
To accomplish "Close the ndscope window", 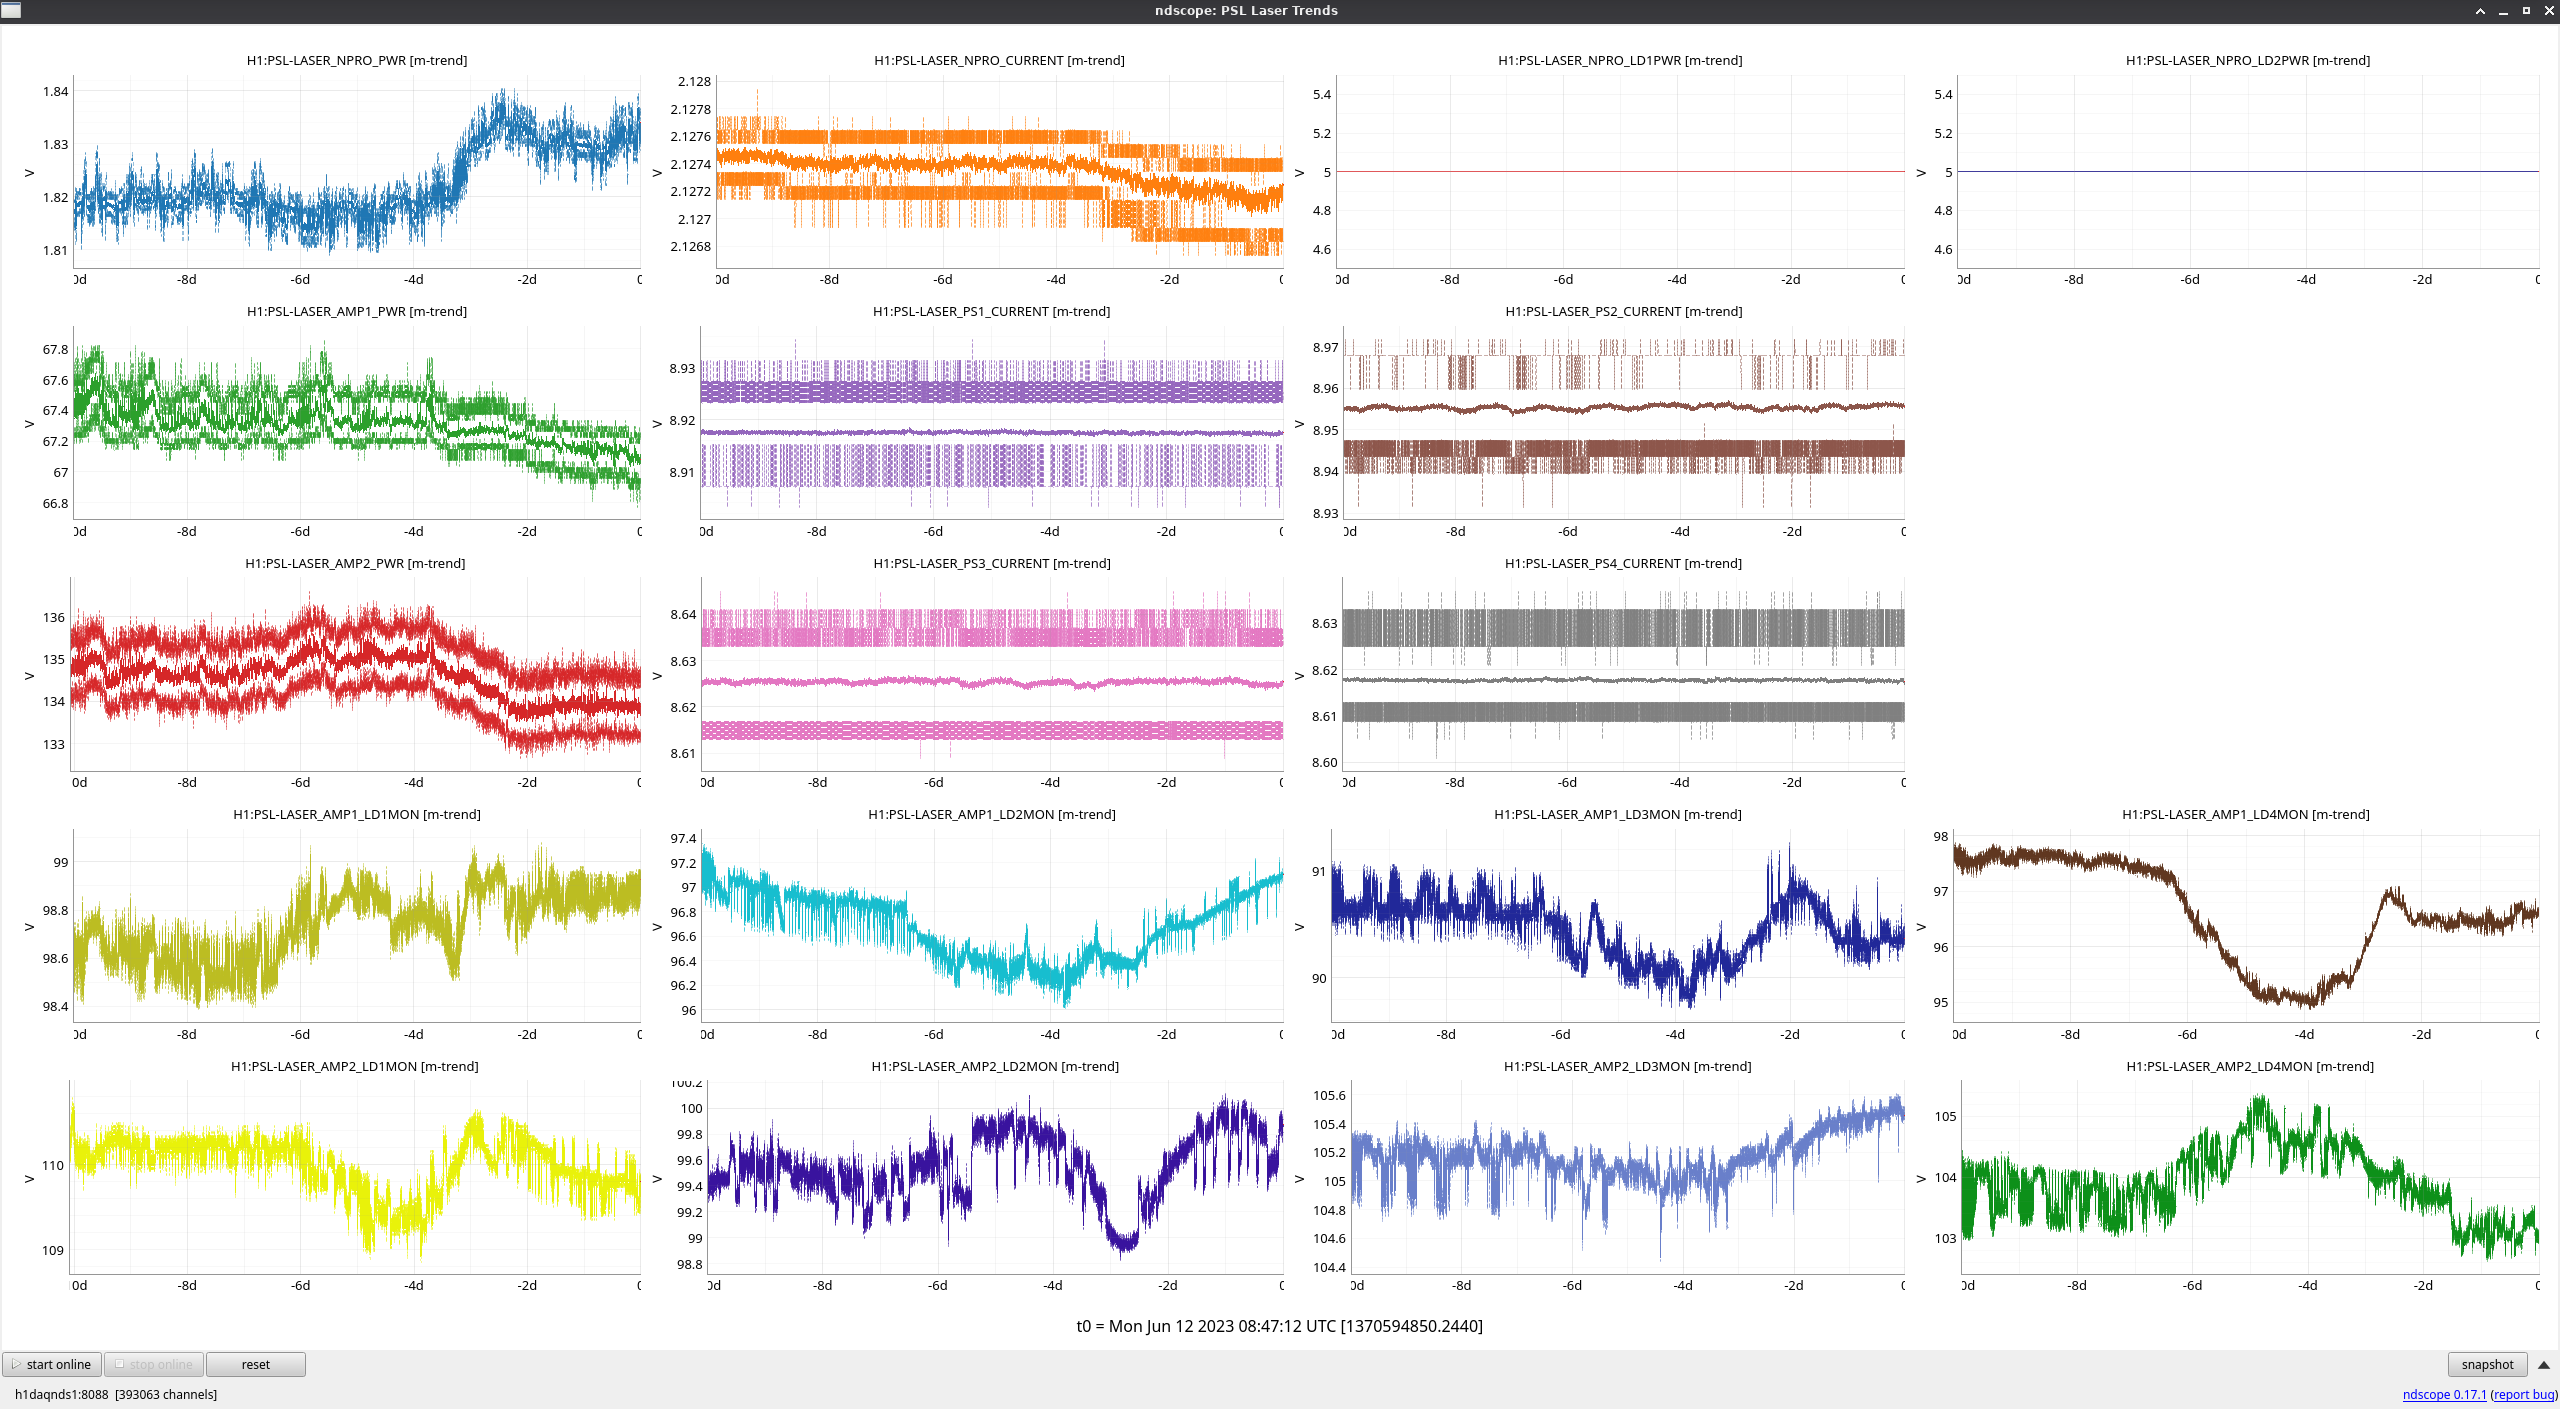I will [x=2549, y=11].
